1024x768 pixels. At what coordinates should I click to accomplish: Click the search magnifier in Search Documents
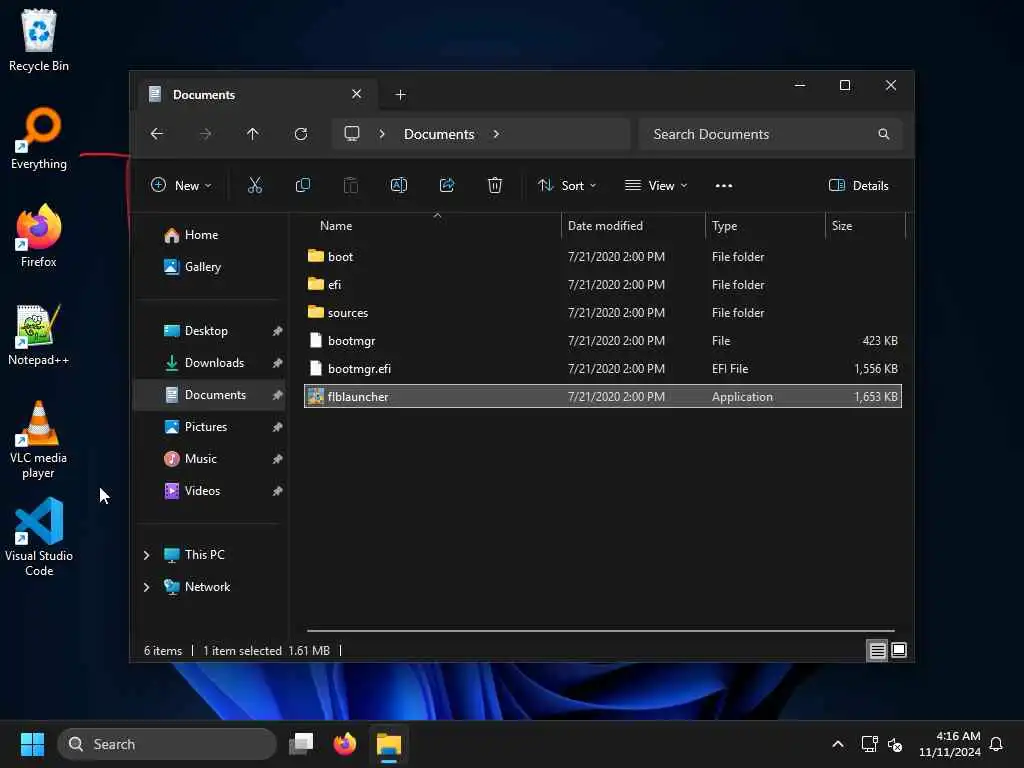(884, 134)
